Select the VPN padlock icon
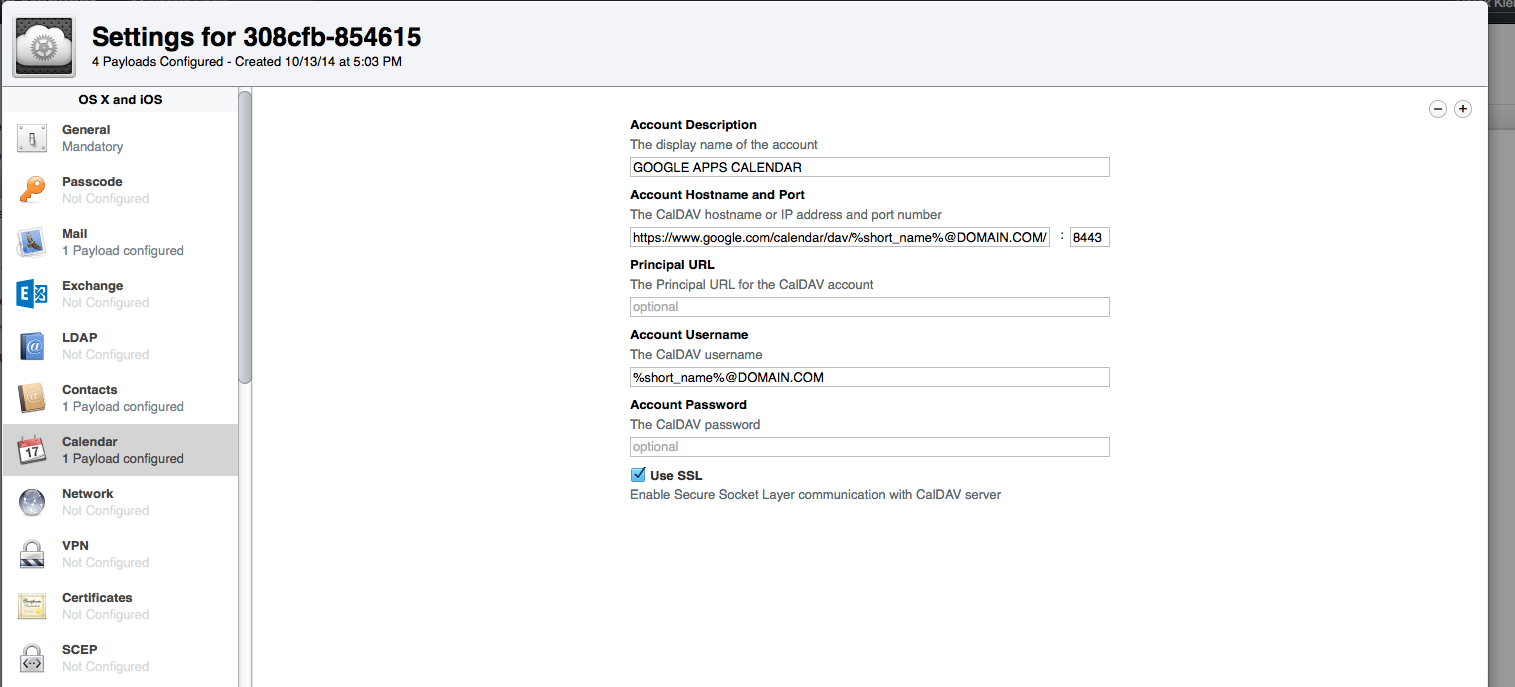1515x687 pixels. coord(32,554)
